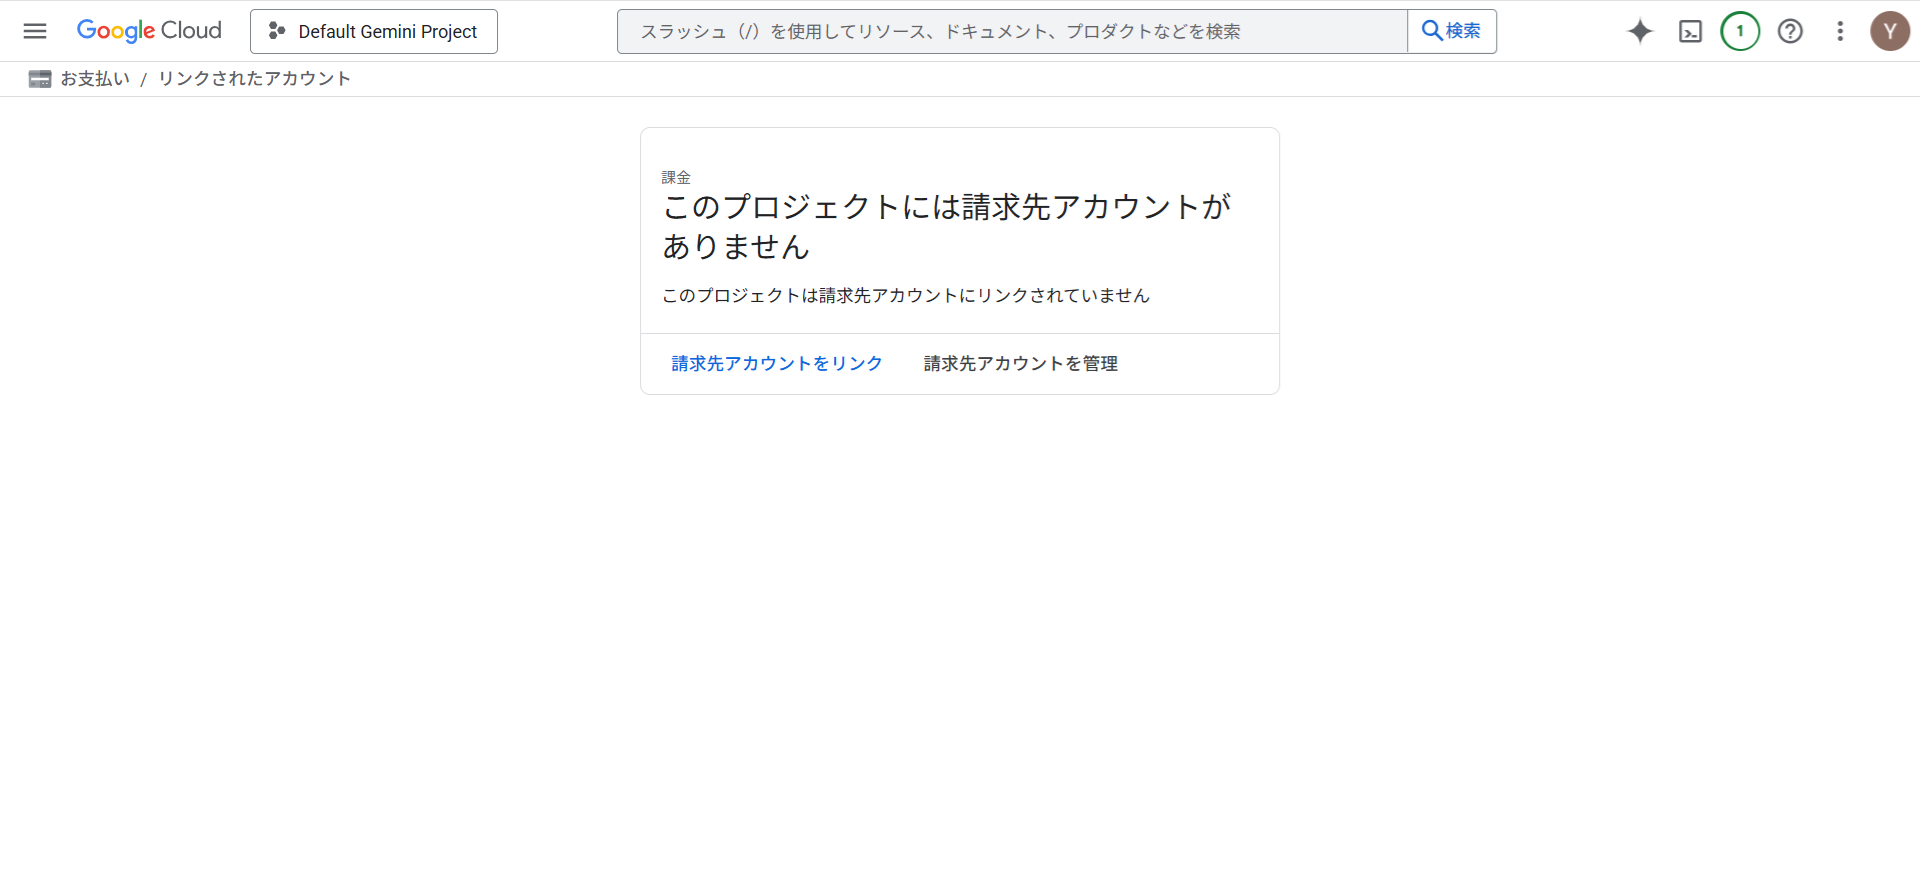Open the account avatar Y menu
Screen dimensions: 1920x870
[x=1889, y=32]
